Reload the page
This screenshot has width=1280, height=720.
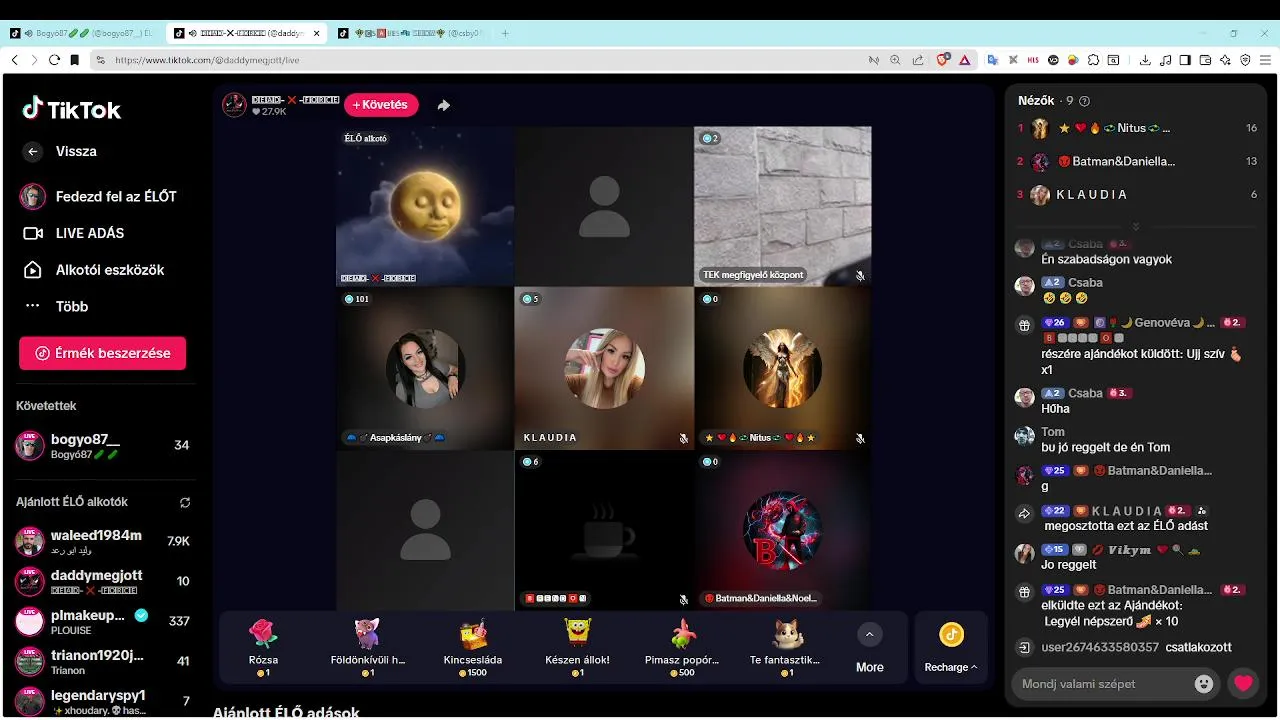pyautogui.click(x=54, y=60)
